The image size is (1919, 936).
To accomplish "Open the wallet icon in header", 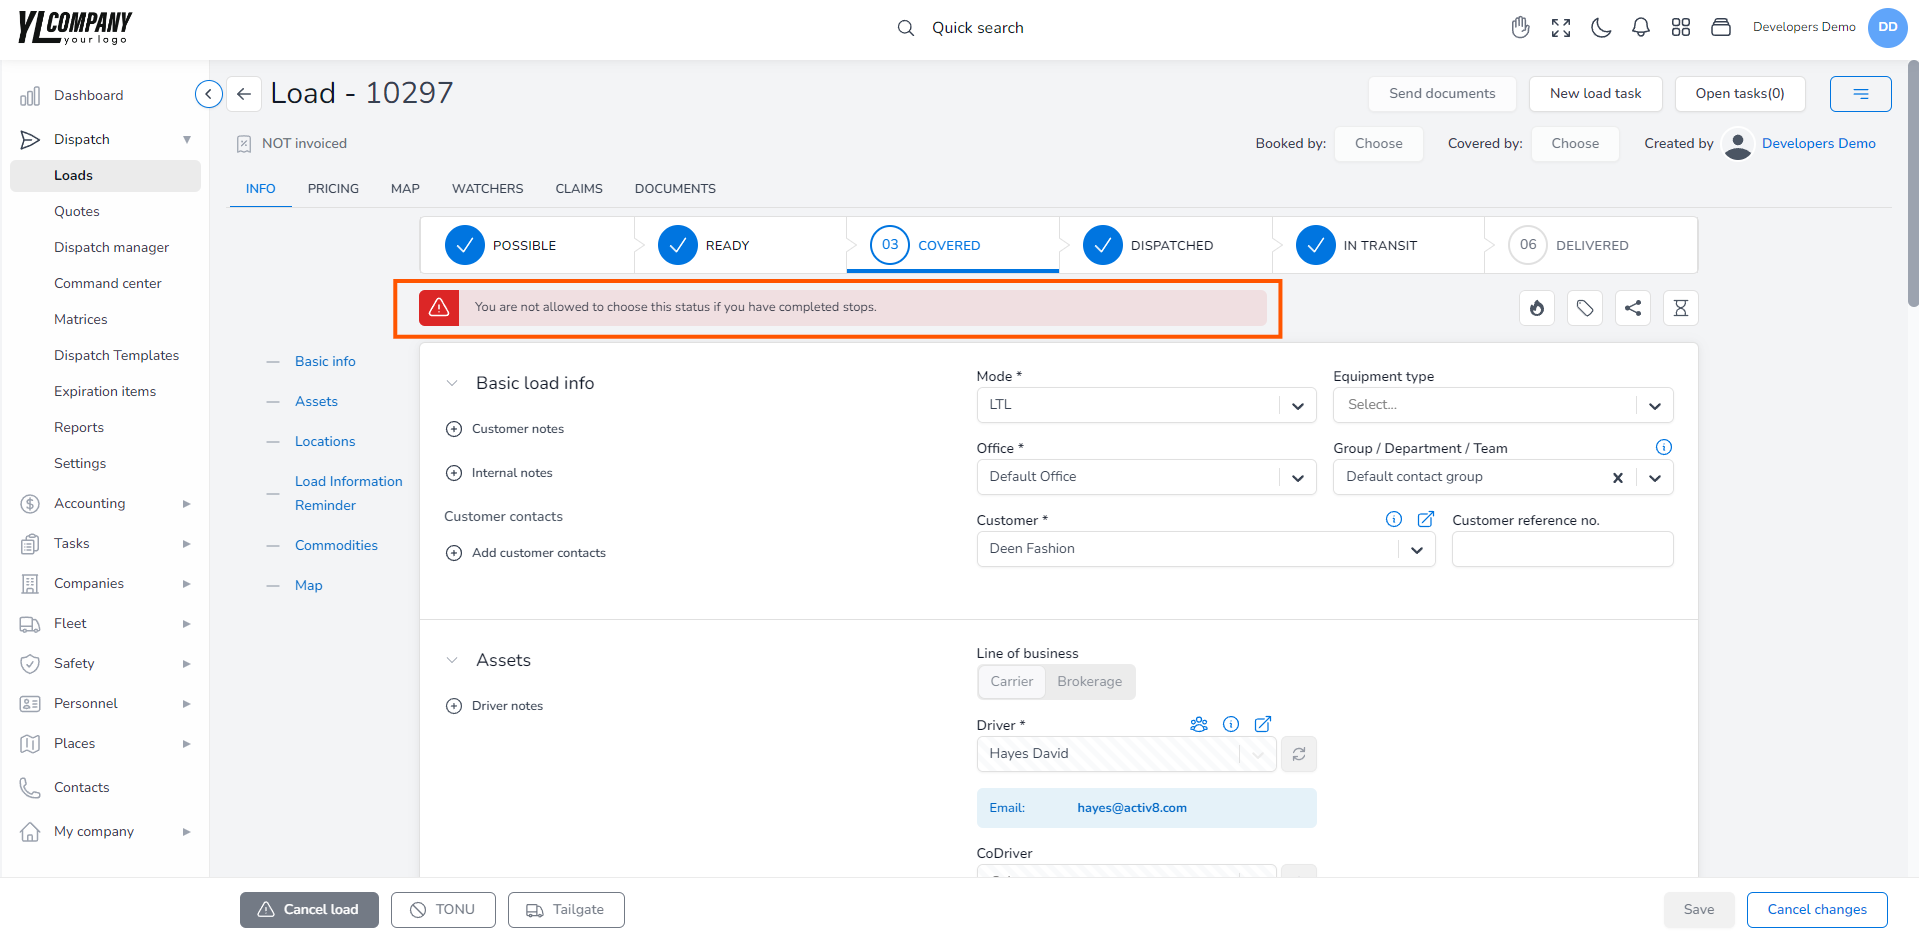I will [1721, 28].
